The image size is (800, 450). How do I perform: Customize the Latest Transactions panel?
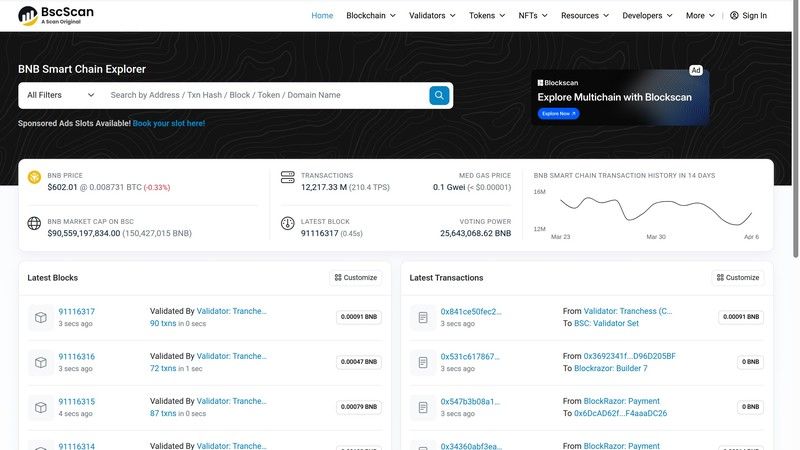(738, 278)
